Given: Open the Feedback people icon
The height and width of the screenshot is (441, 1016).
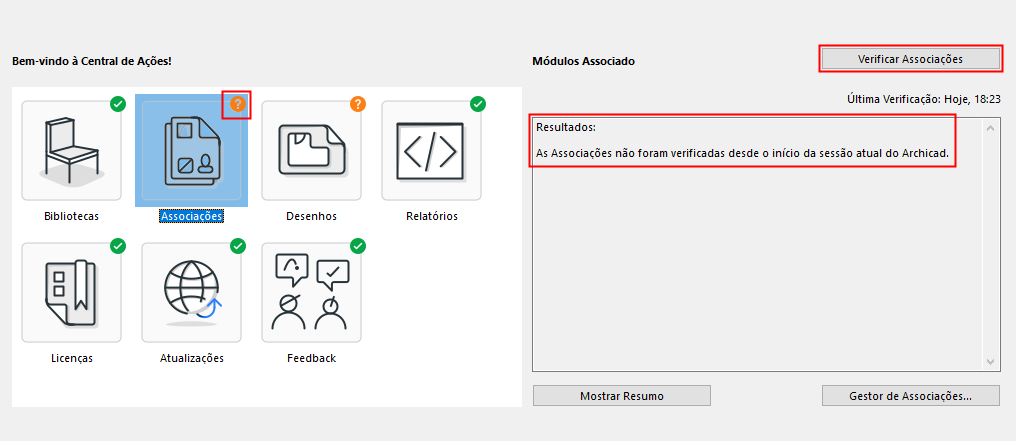Looking at the screenshot, I should pyautogui.click(x=311, y=292).
